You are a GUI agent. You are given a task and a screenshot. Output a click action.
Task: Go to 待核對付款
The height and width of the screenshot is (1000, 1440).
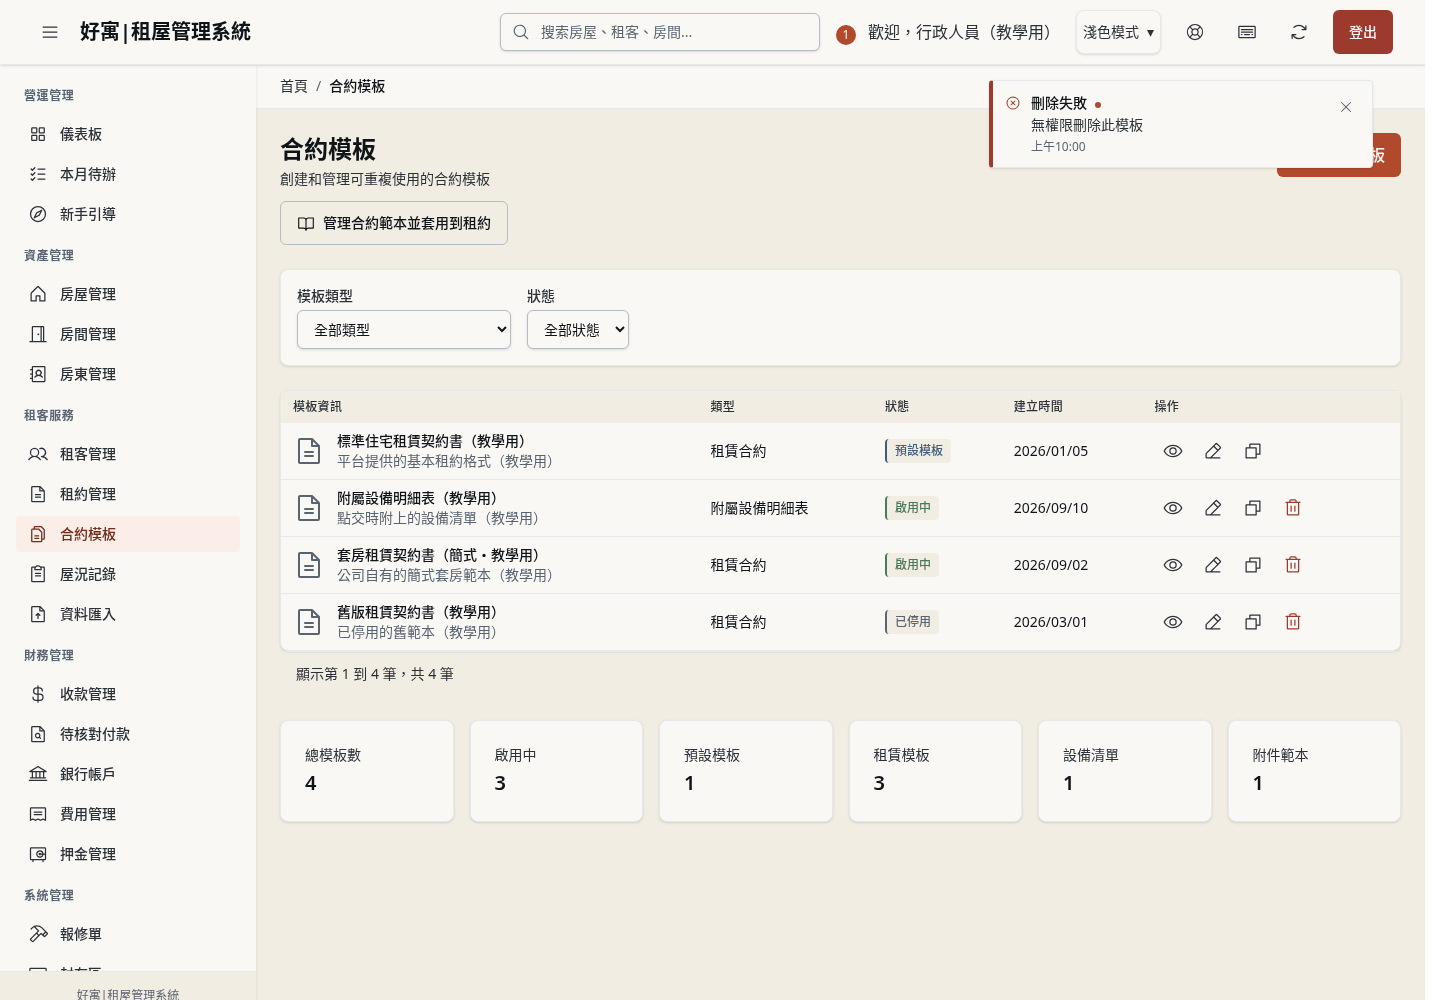(128, 734)
